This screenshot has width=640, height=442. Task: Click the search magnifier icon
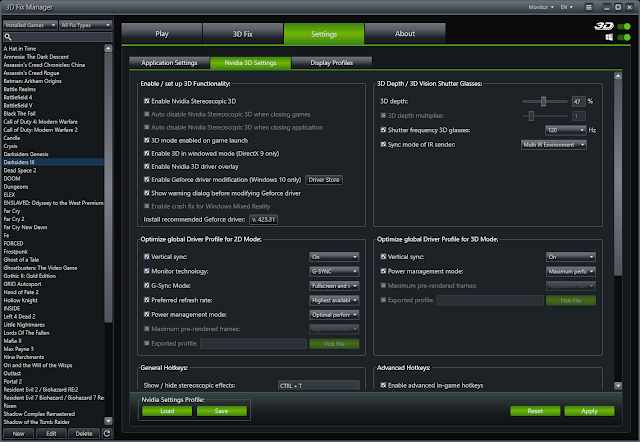7,37
